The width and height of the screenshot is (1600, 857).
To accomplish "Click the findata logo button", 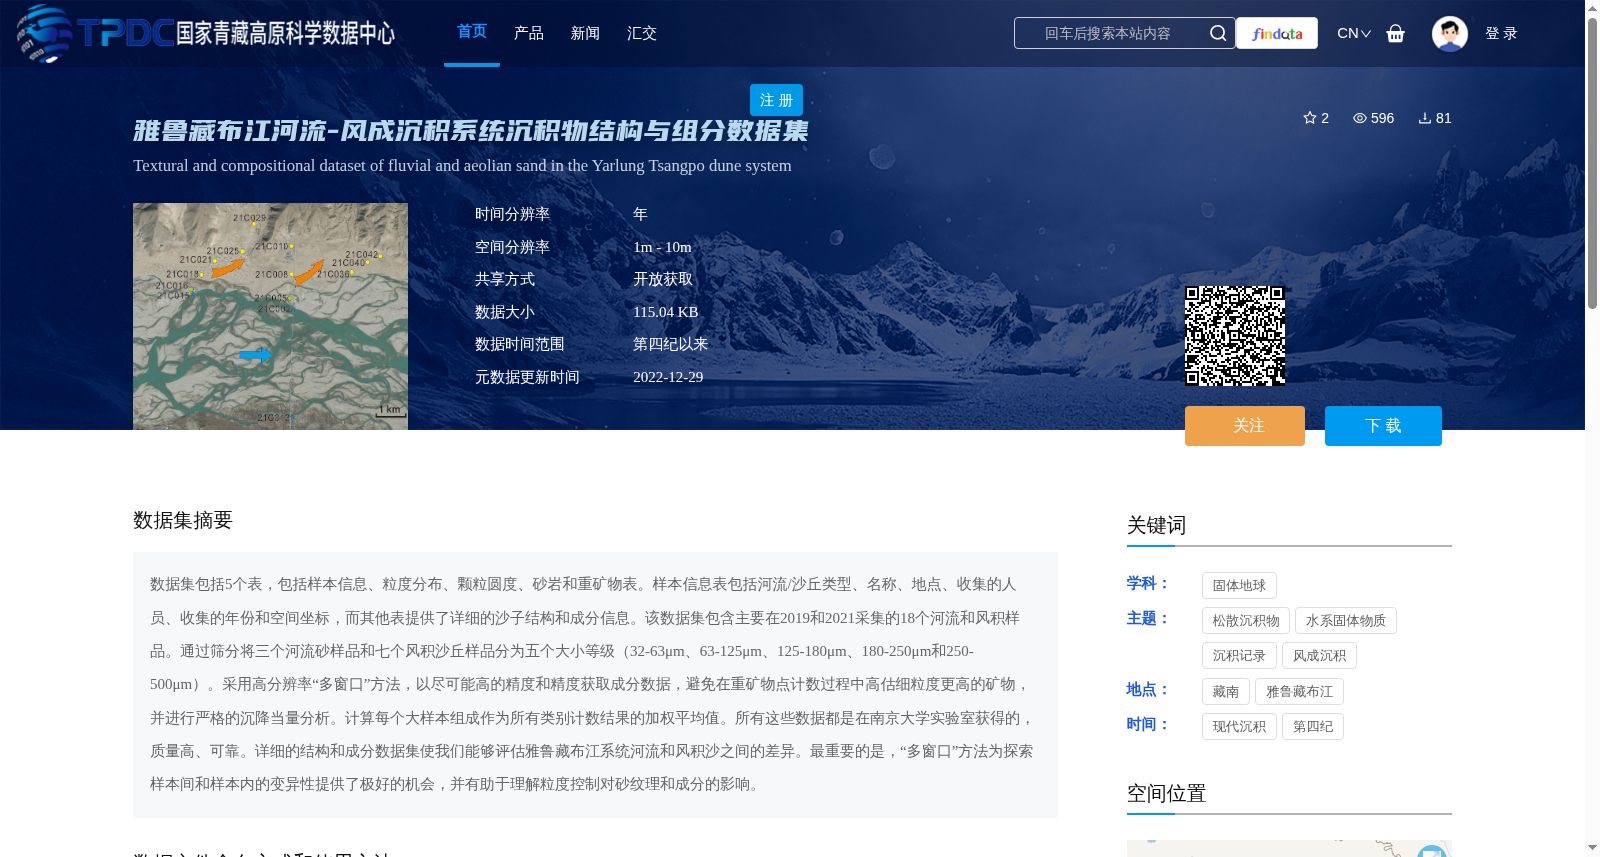I will (1277, 33).
